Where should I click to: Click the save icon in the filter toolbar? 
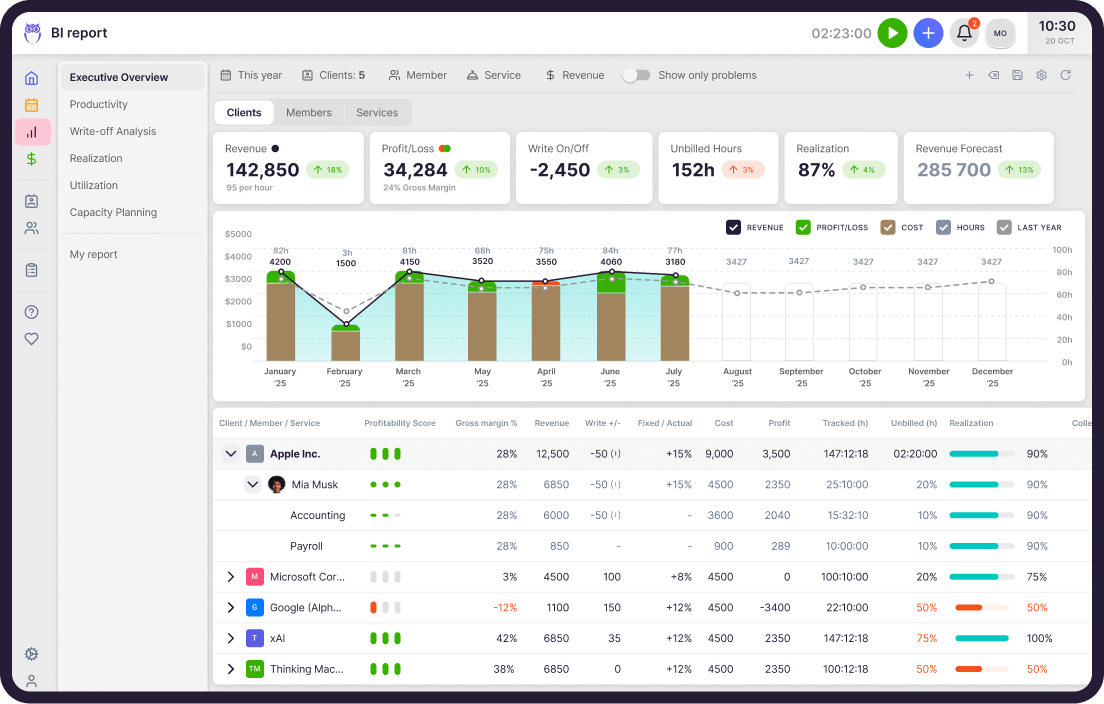[x=1017, y=75]
